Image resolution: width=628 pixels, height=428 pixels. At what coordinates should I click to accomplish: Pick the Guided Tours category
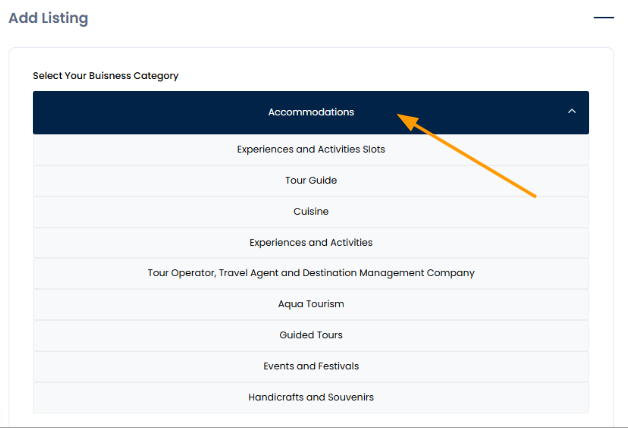pos(310,335)
